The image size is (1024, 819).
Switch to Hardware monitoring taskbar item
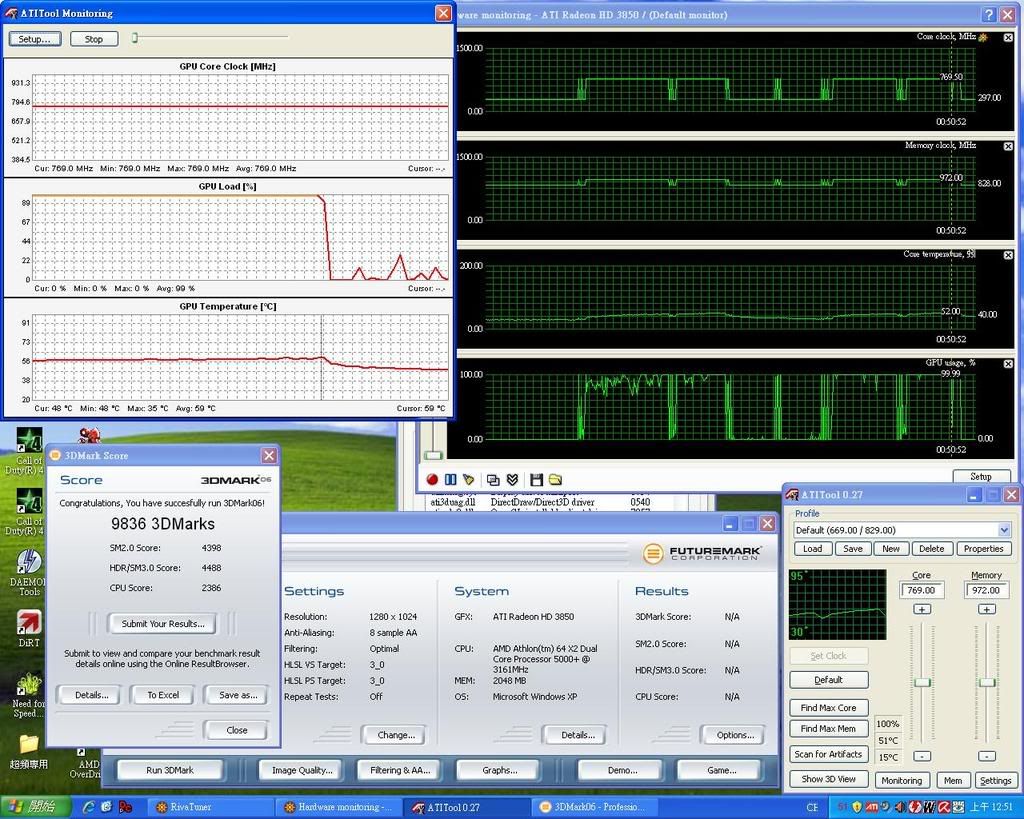(x=338, y=807)
